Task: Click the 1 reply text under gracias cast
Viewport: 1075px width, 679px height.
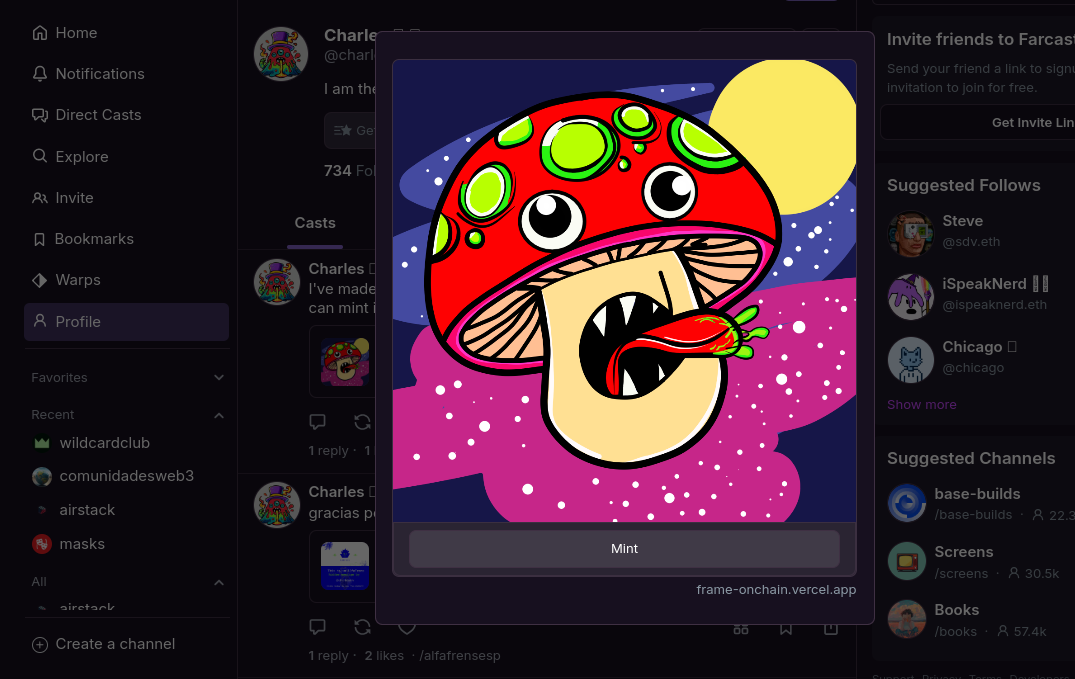Action: point(328,656)
